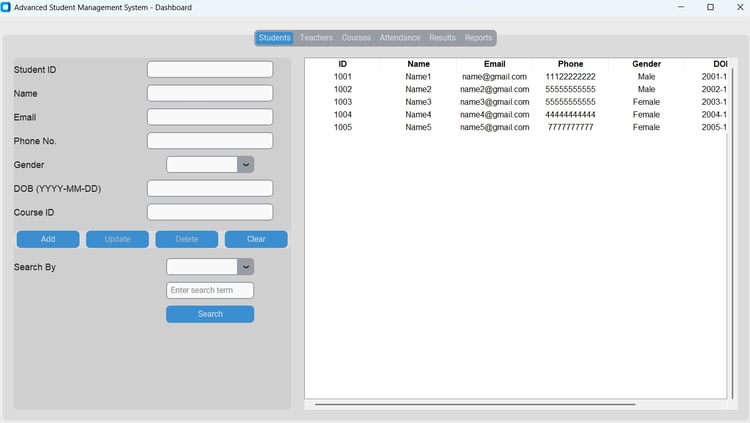750x423 pixels.
Task: Select the DOB (YYYY-MM-DD) input field
Action: coord(210,188)
